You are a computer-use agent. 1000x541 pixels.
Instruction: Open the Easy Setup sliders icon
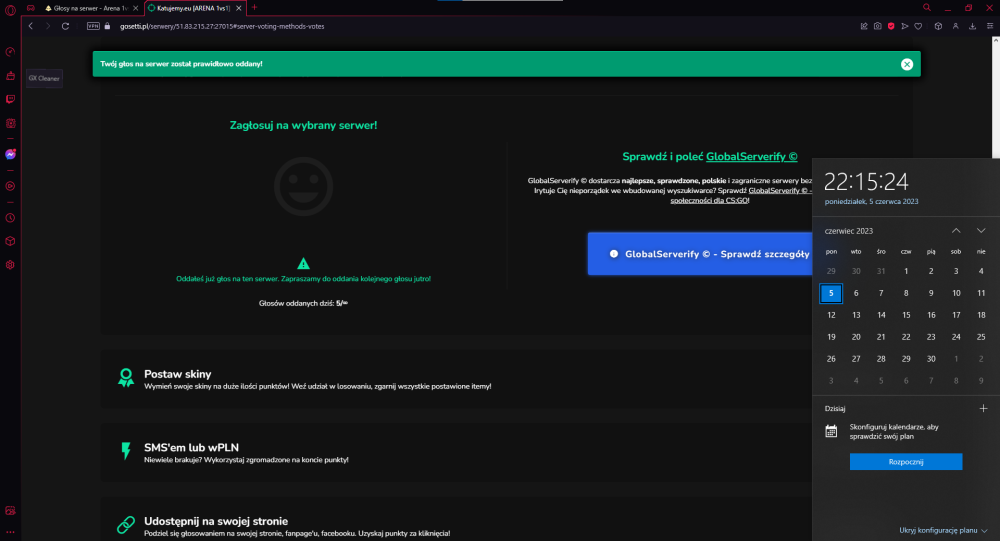click(990, 26)
